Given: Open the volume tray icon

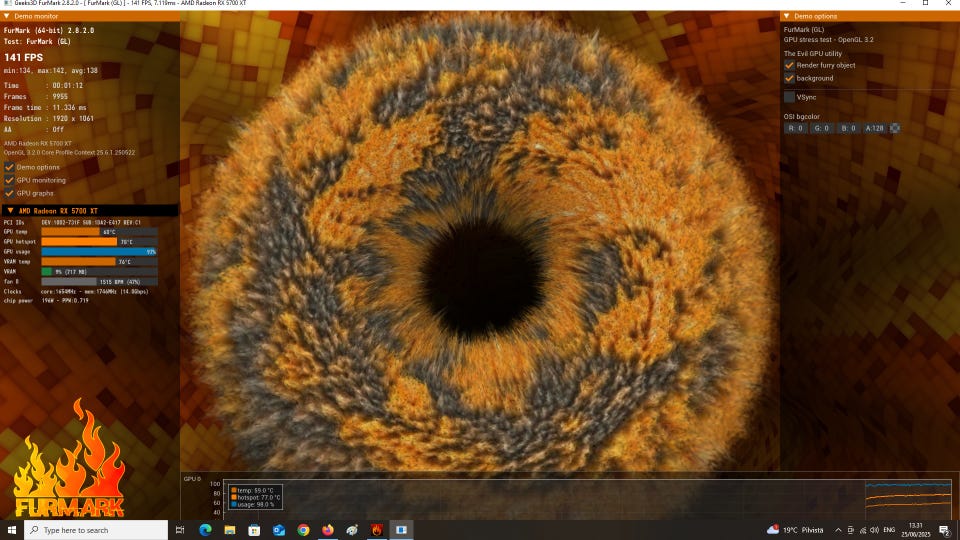Looking at the screenshot, I should 874,530.
